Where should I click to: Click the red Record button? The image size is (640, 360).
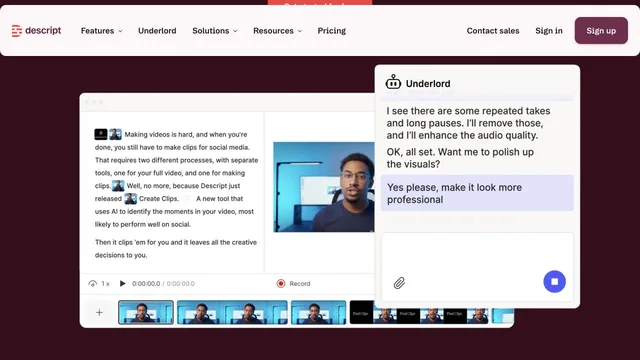tap(293, 283)
